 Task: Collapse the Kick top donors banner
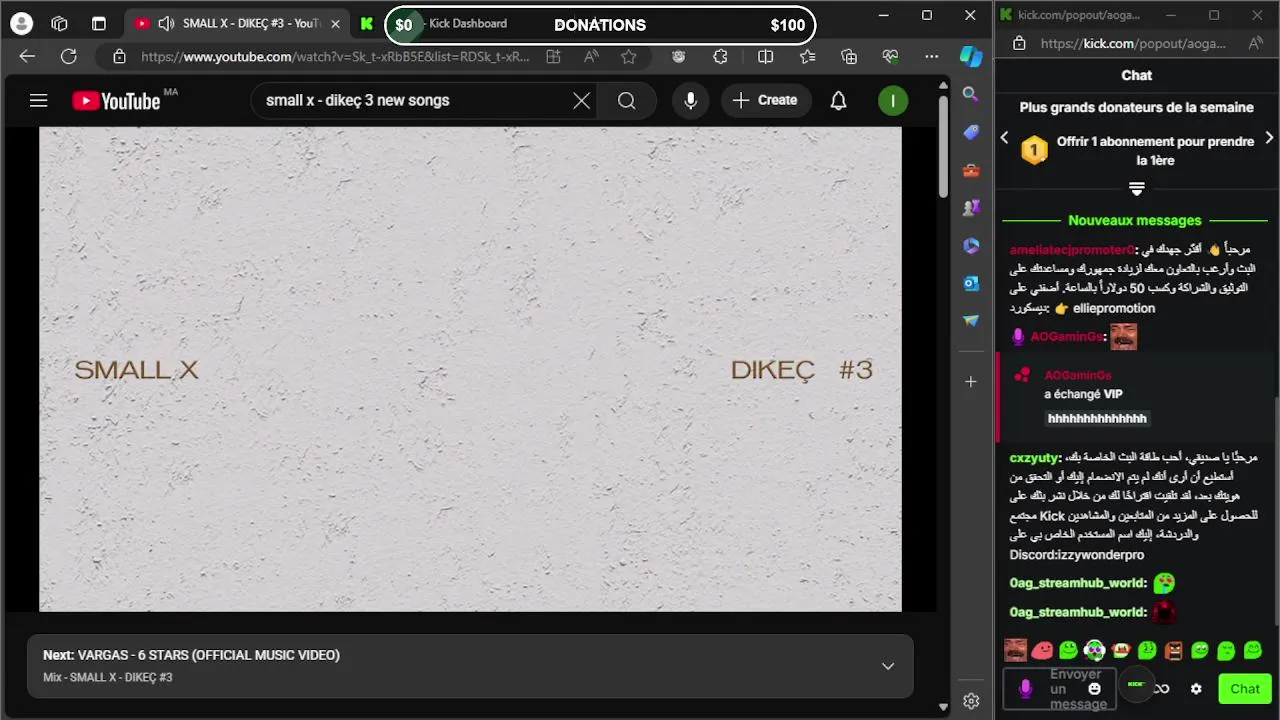tap(1136, 188)
